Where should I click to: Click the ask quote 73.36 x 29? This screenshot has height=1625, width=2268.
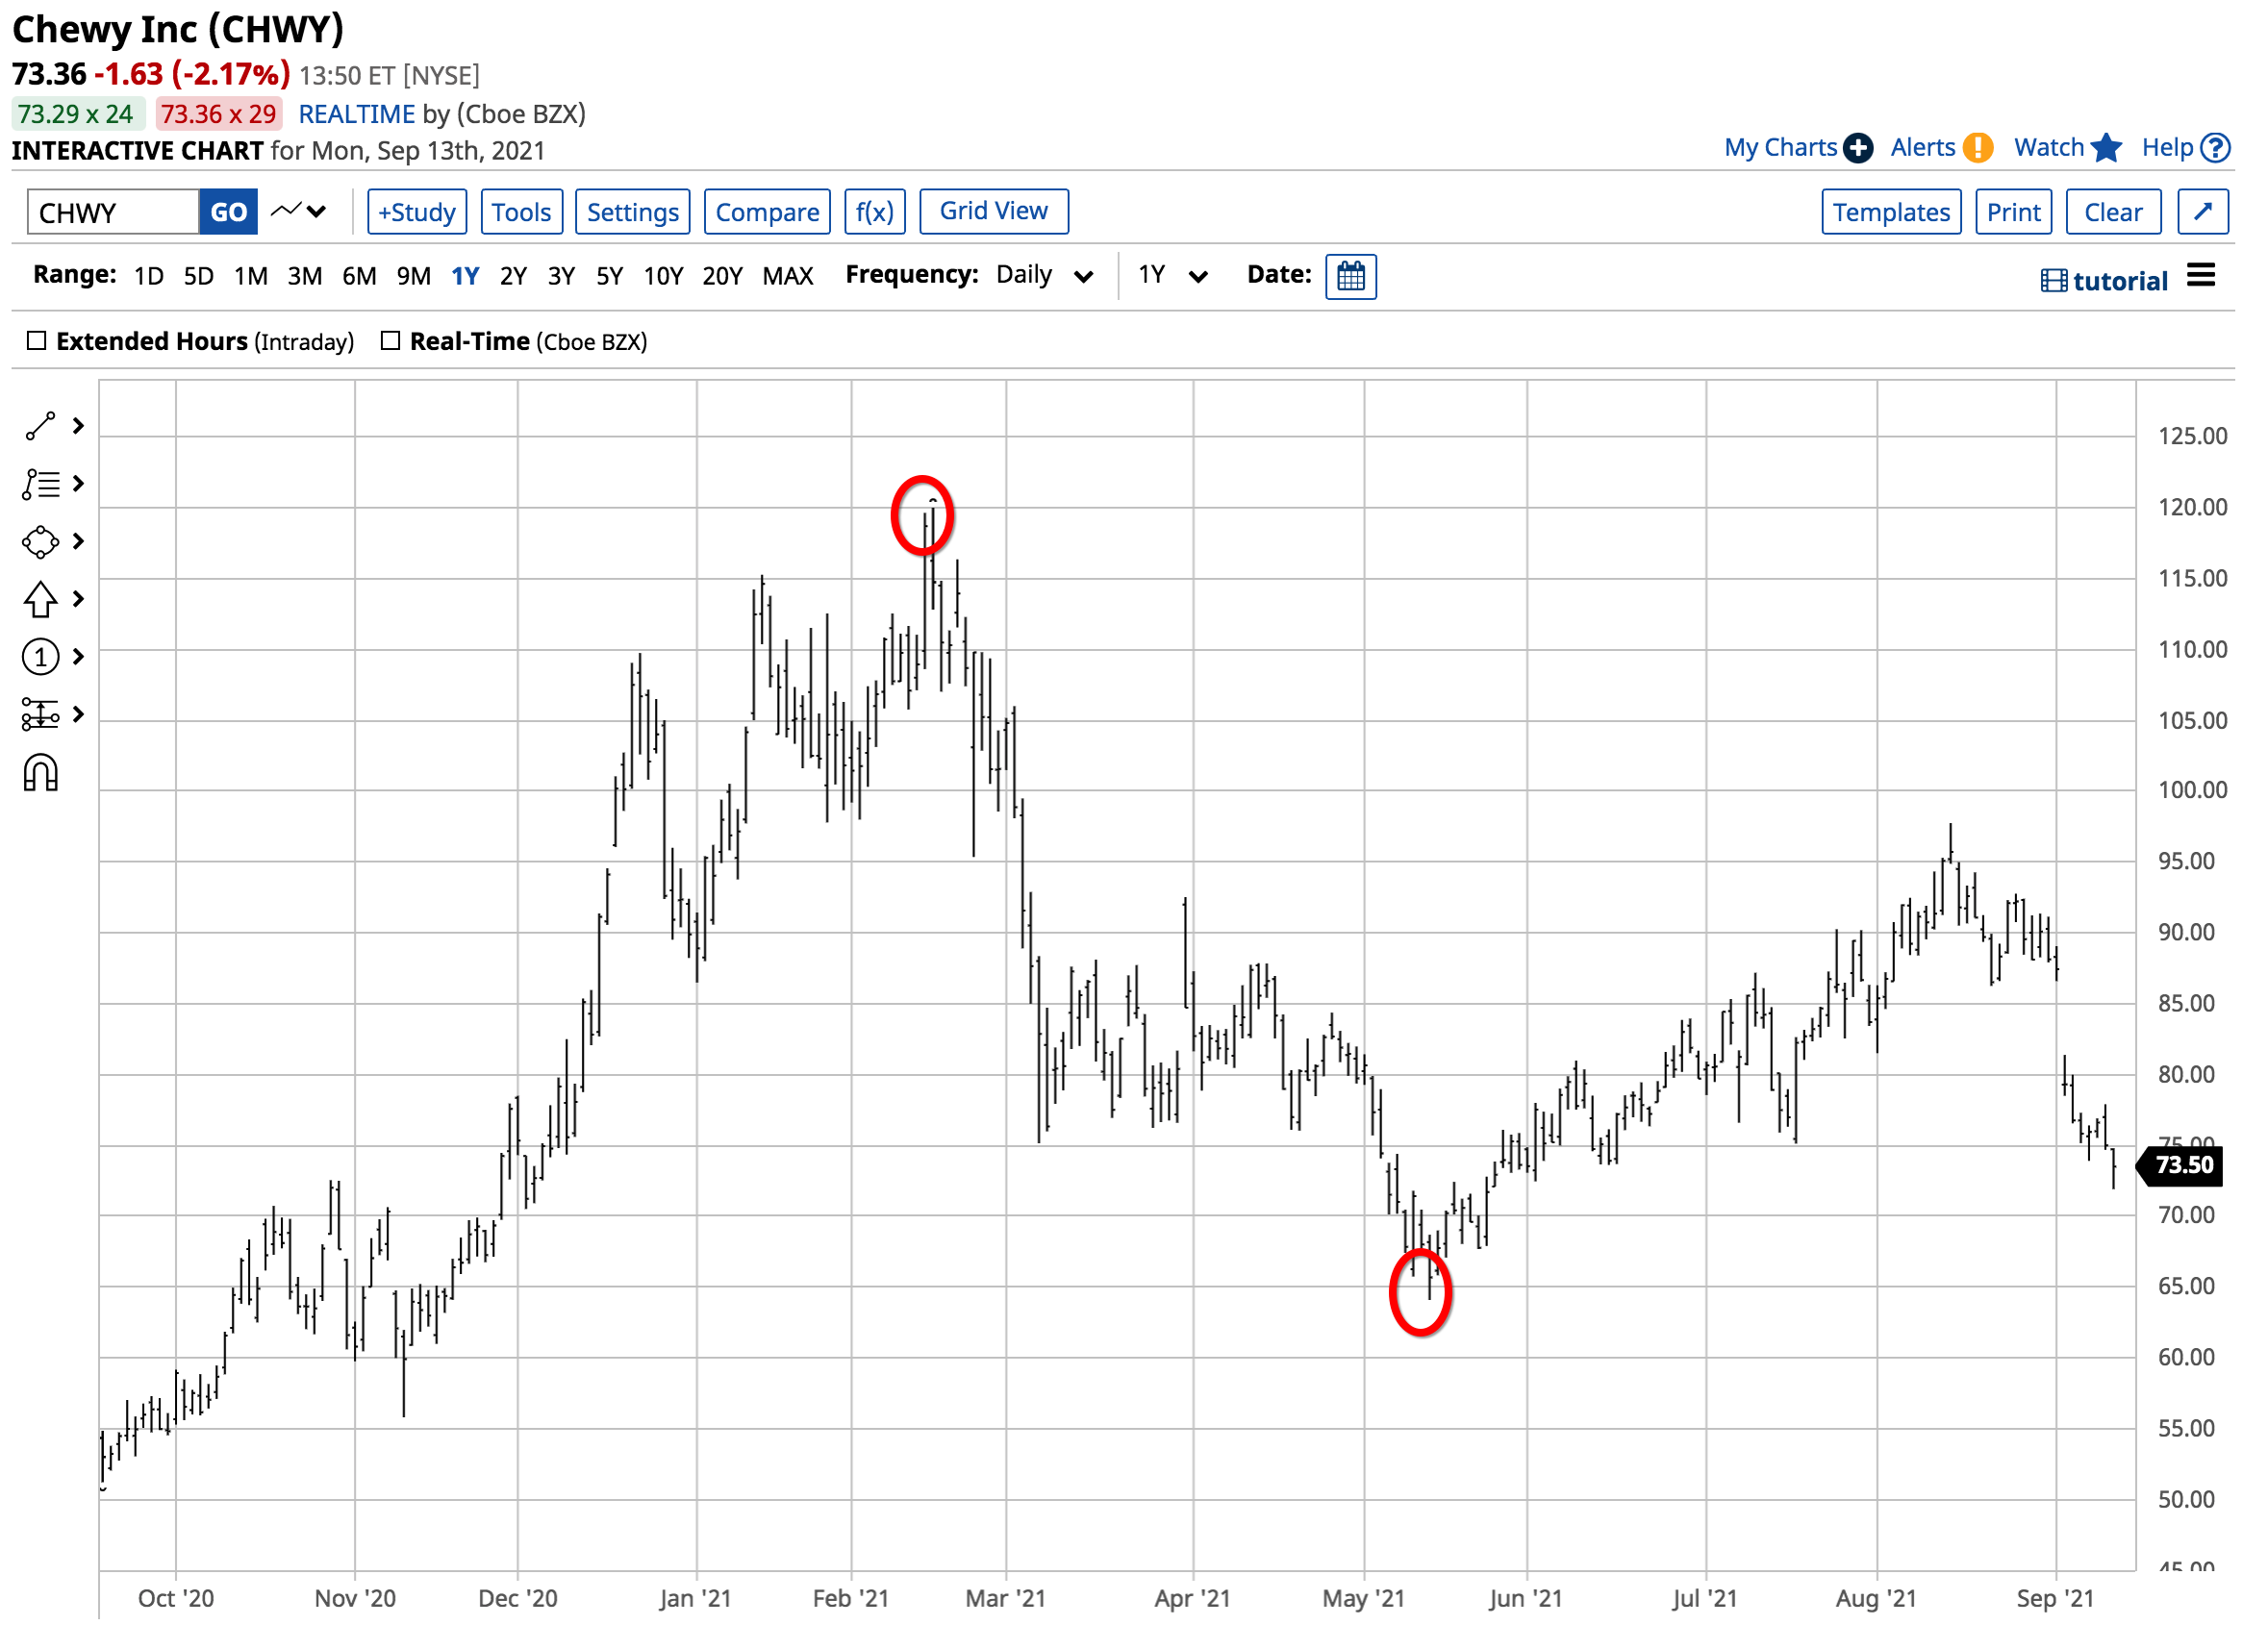219,114
